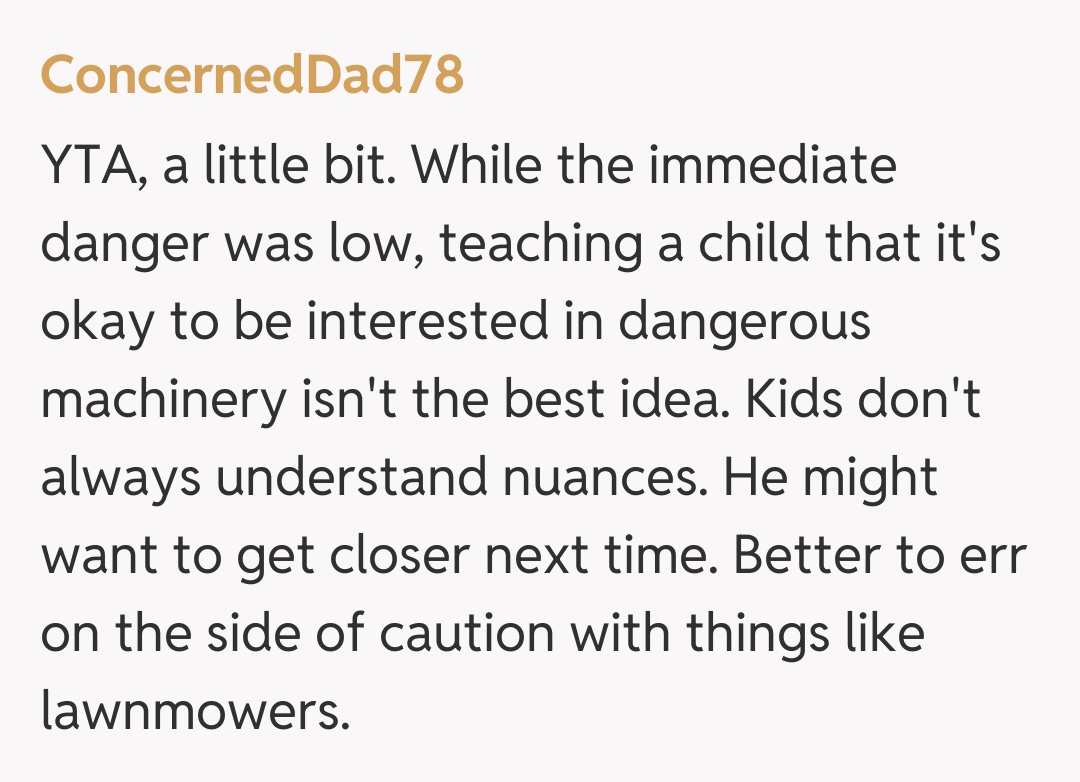Viewport: 1080px width, 782px height.
Task: Click the word 'dangerous' in the comment
Action: click(745, 323)
